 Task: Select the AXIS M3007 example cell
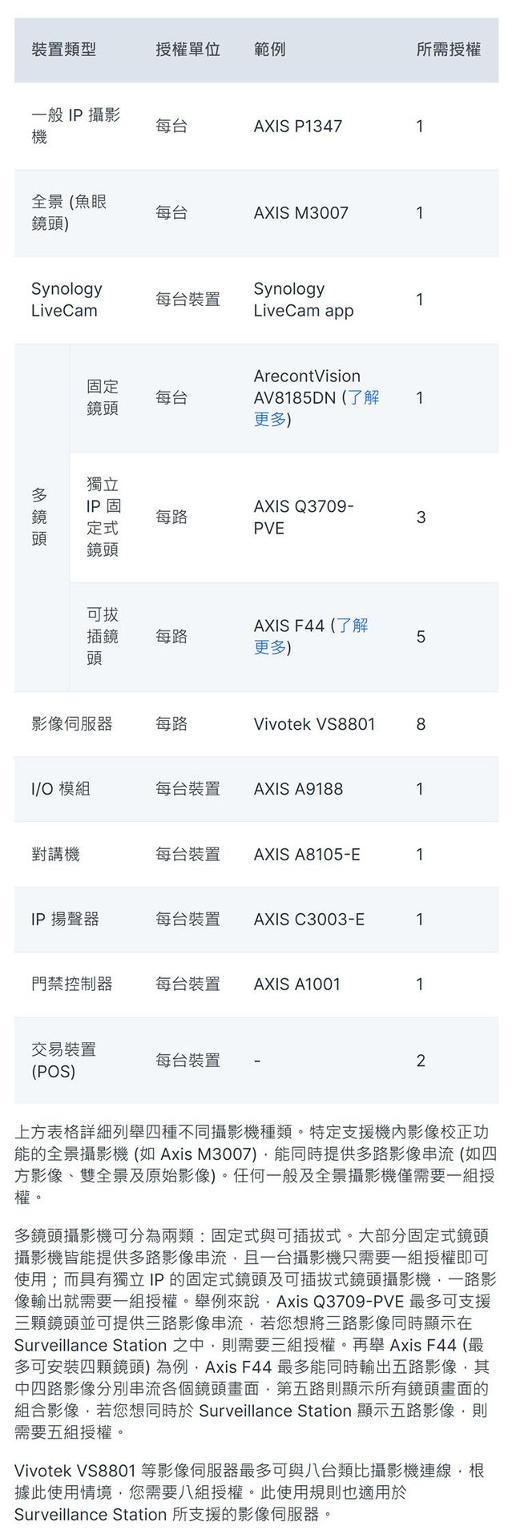pos(301,213)
